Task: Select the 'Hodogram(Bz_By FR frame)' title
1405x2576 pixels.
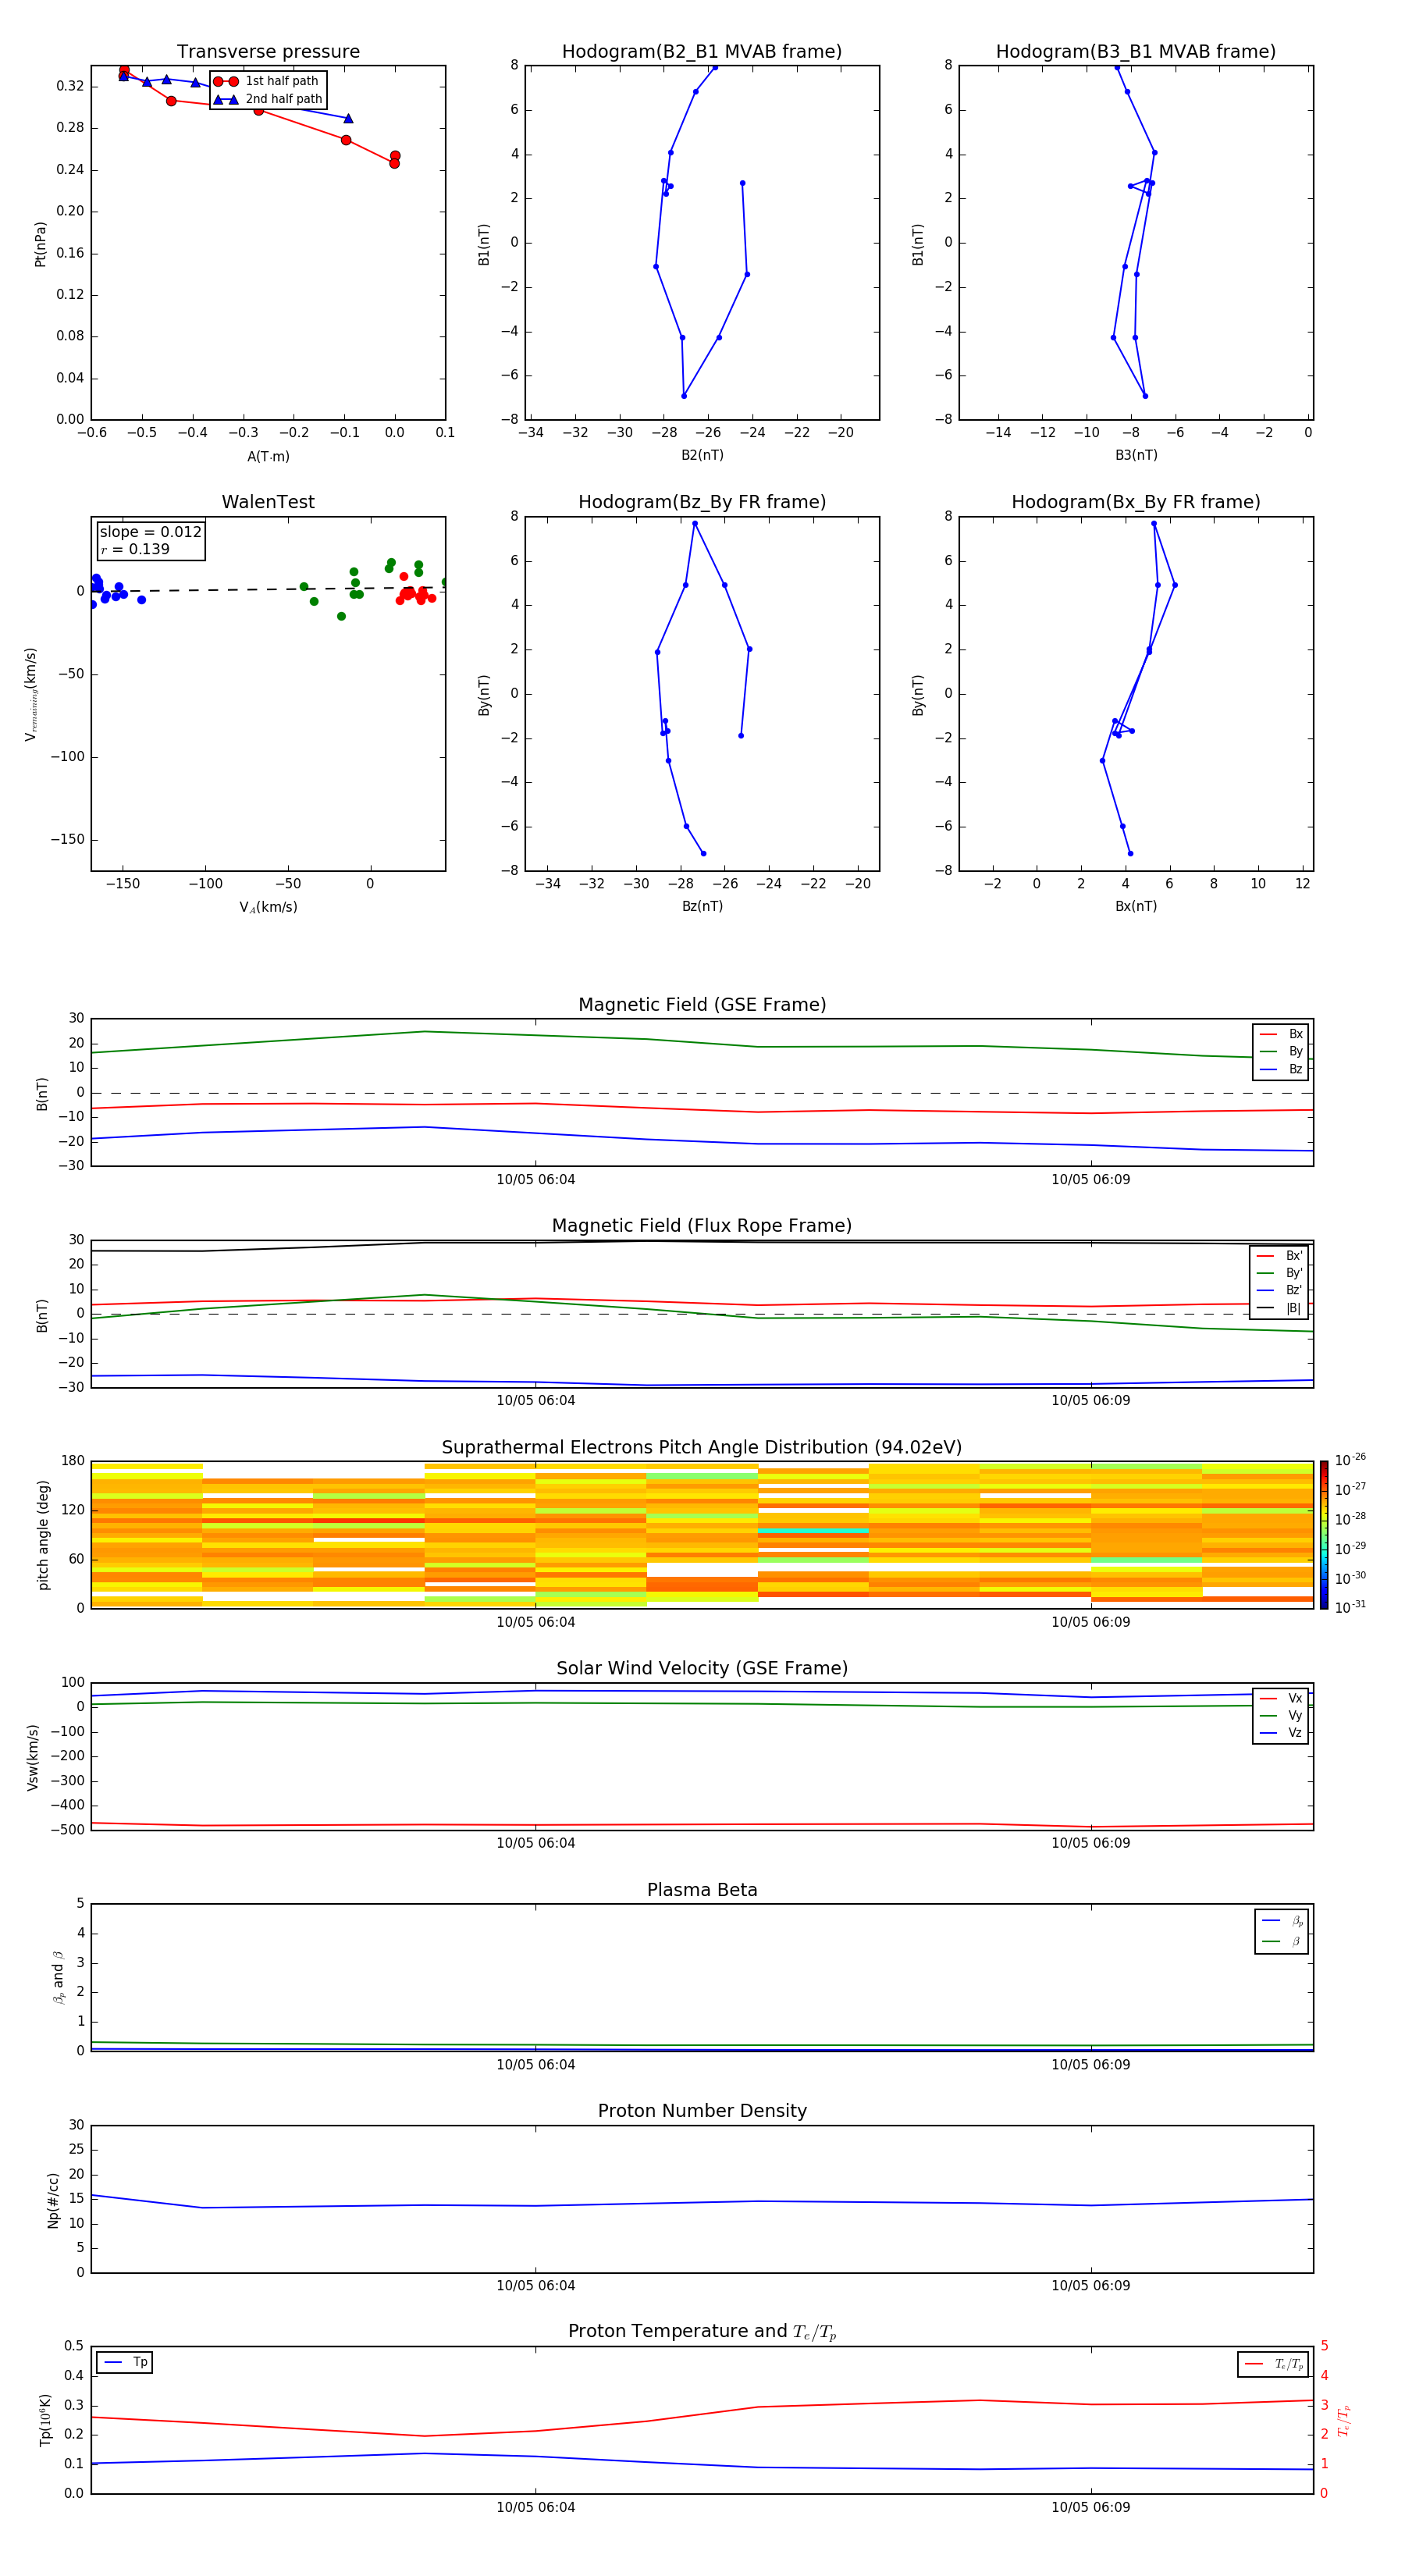Action: [702, 502]
